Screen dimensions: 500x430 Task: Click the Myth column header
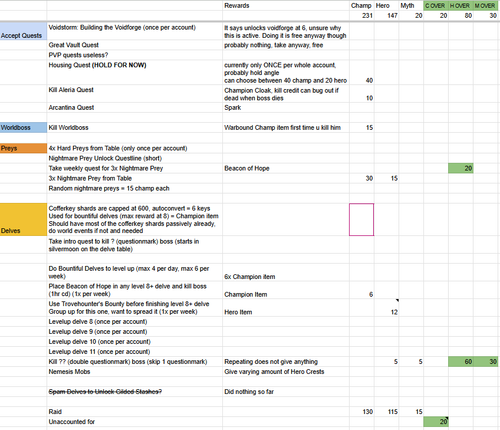pyautogui.click(x=411, y=6)
